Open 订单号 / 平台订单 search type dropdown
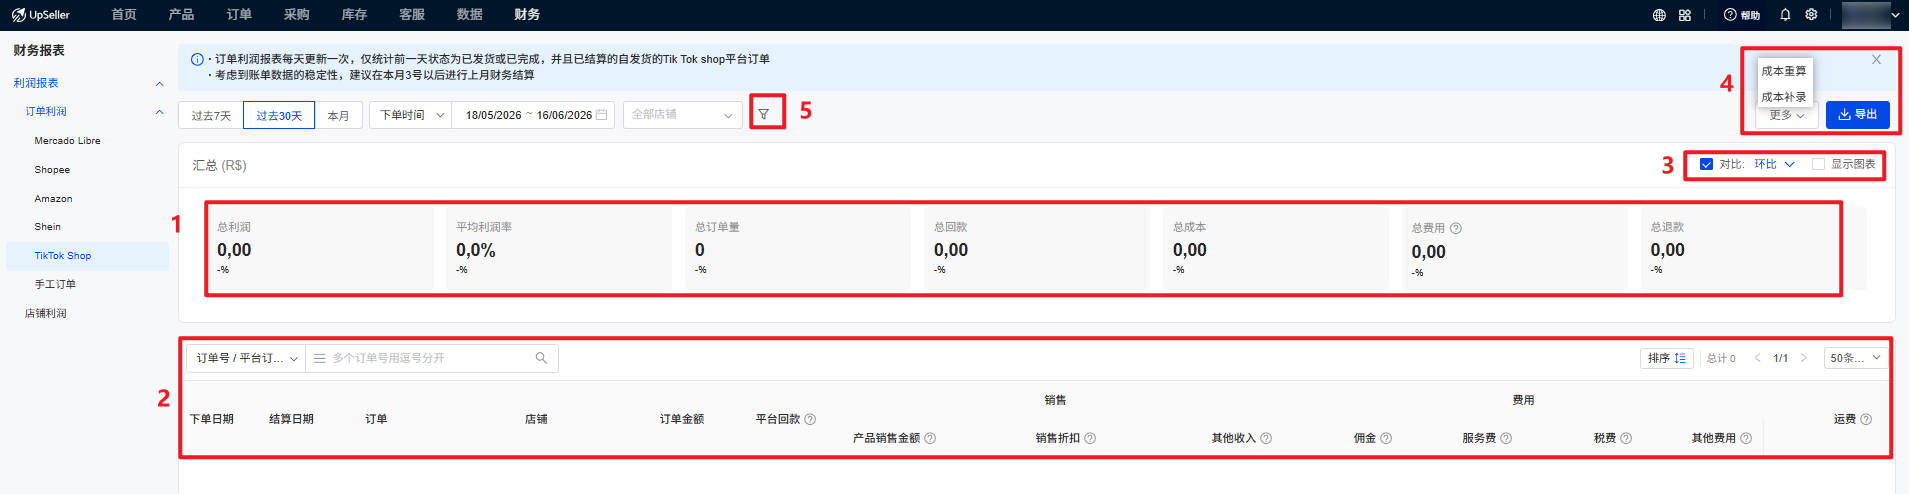Screen dimensions: 1909x494 pos(246,358)
